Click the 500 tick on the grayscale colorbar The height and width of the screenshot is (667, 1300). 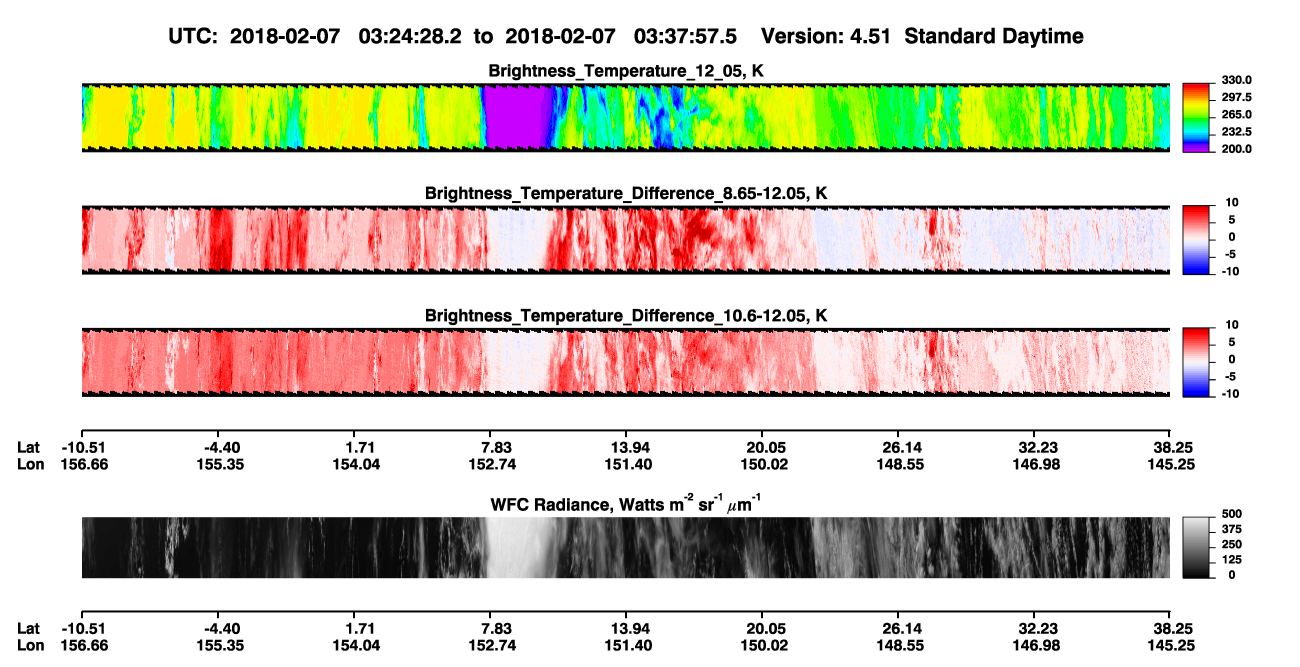[x=1234, y=513]
